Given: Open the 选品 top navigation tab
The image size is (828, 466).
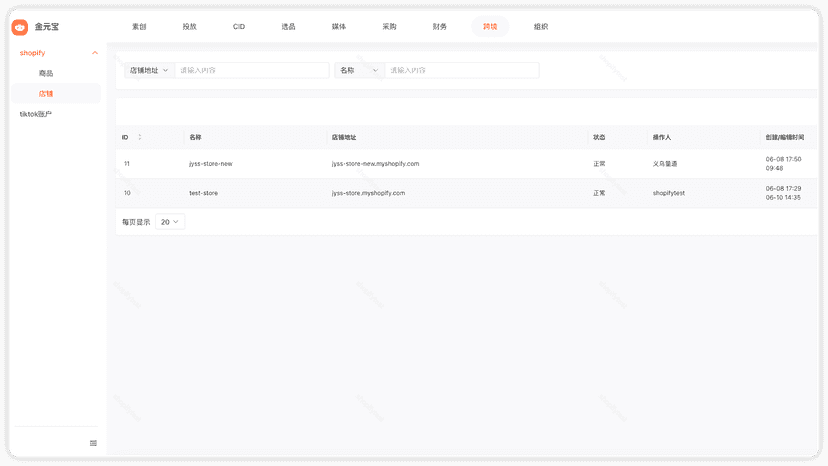Looking at the screenshot, I should tap(288, 26).
